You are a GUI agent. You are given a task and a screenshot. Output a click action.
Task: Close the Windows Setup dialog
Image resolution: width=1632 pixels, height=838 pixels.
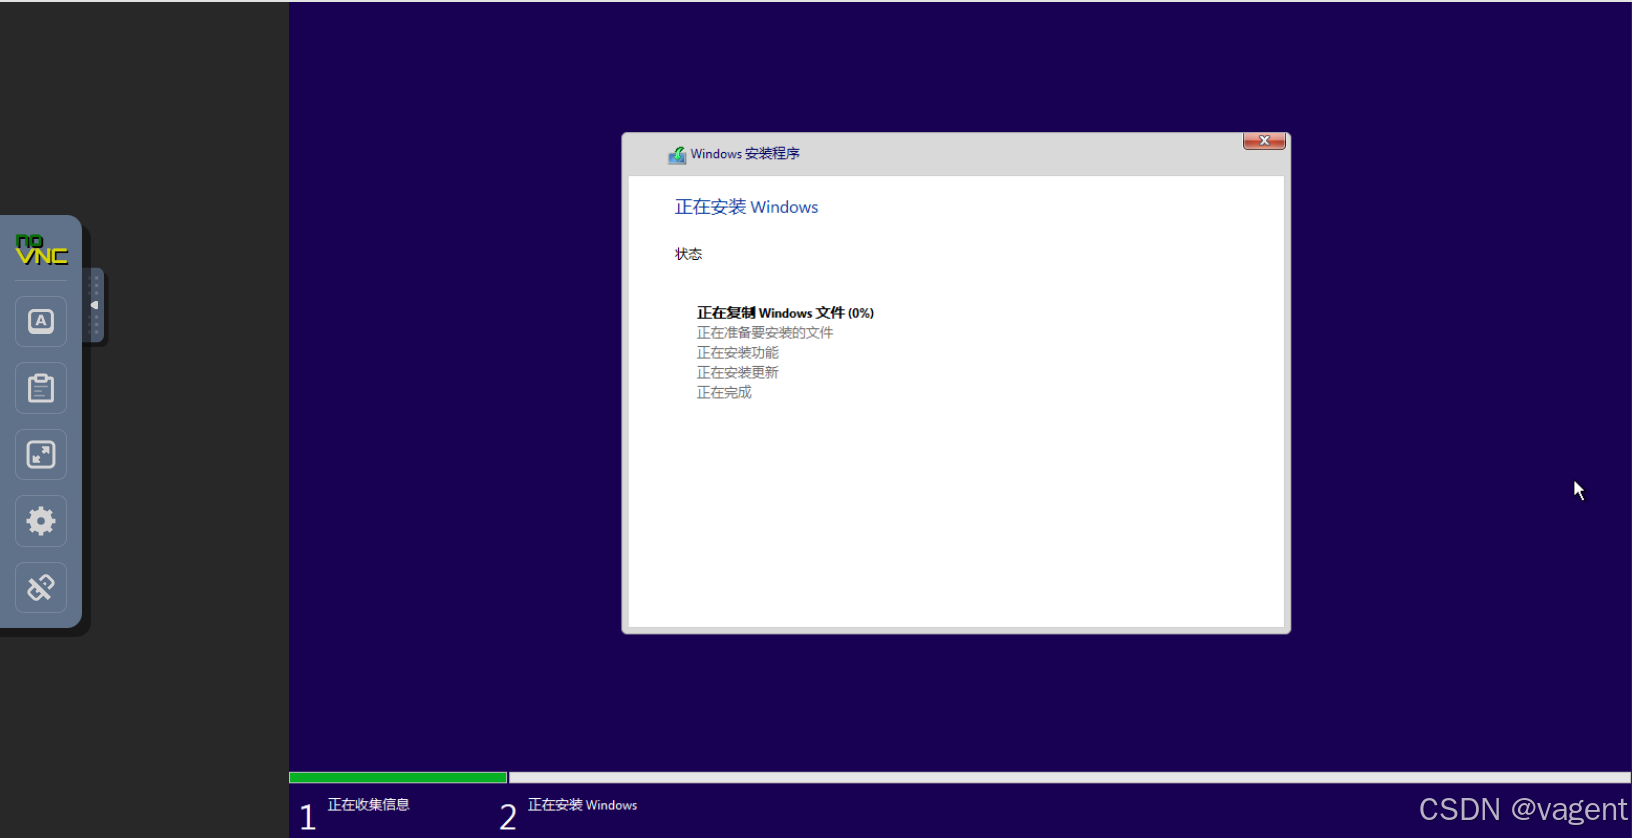click(1264, 141)
